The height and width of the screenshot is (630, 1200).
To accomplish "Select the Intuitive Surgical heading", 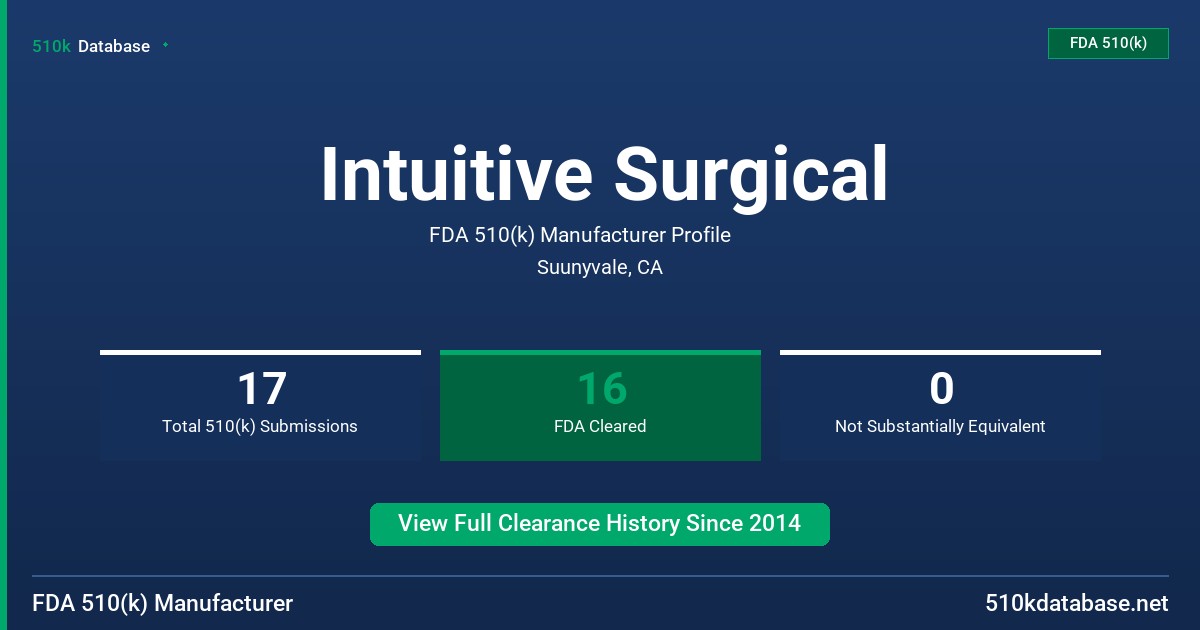I will [x=604, y=174].
